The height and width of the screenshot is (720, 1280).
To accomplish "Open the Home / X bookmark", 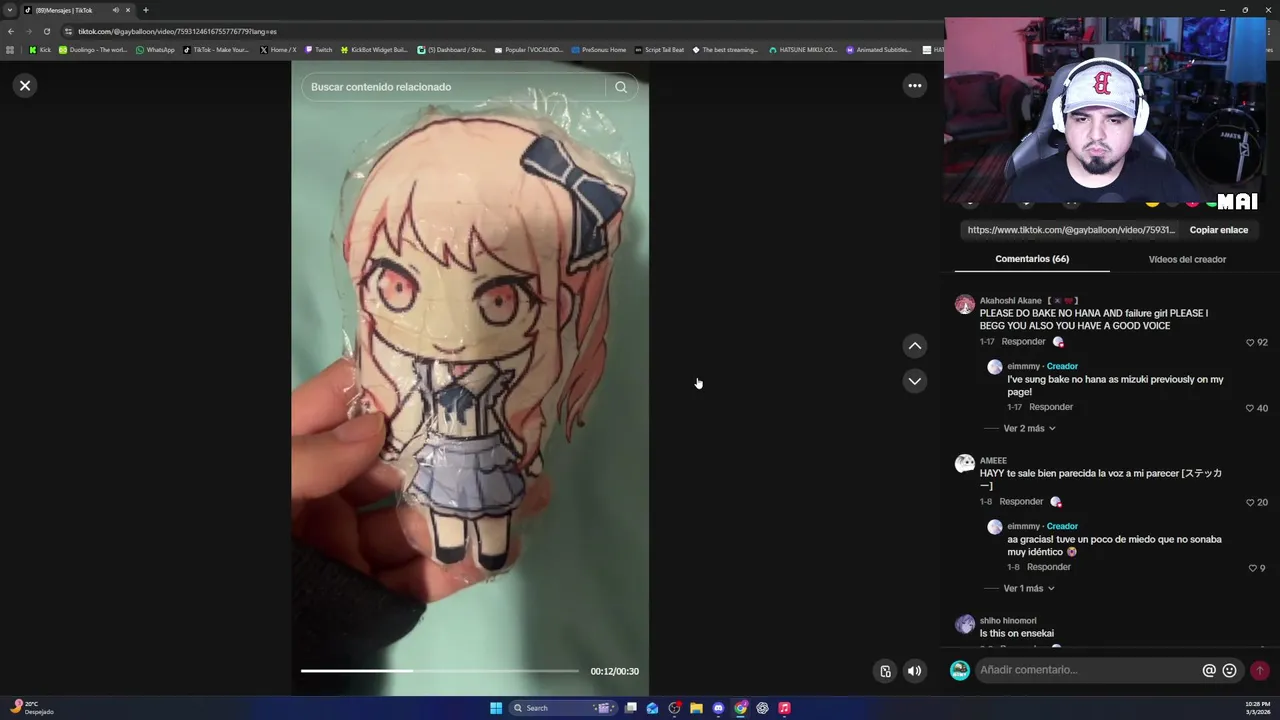I will click(x=278, y=50).
